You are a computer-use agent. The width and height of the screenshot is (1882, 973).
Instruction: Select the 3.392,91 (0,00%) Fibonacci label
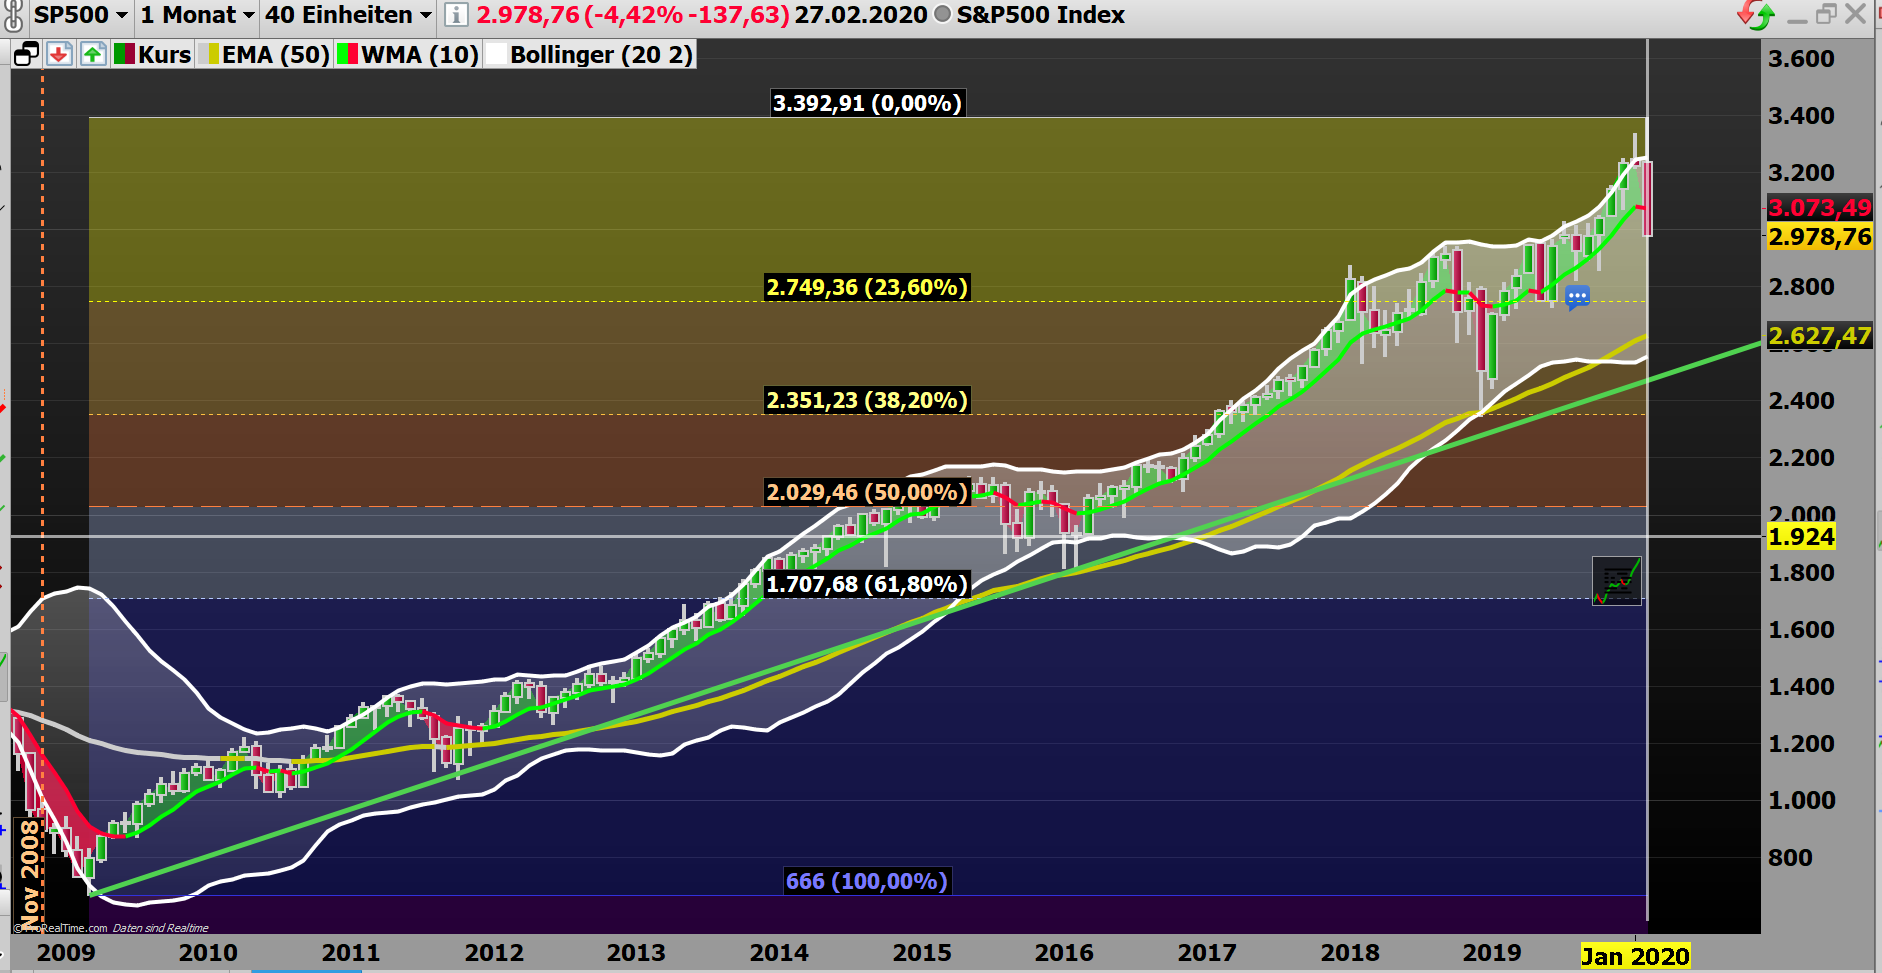pos(867,103)
